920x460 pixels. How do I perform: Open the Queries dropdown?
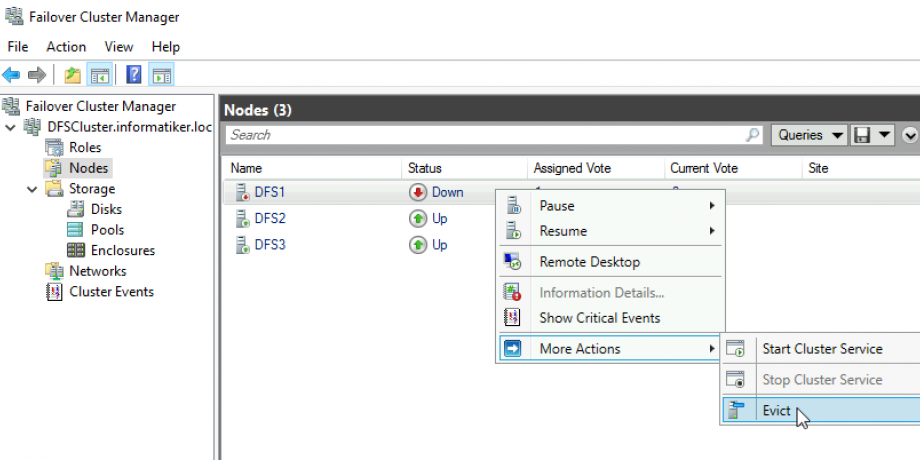tap(808, 135)
